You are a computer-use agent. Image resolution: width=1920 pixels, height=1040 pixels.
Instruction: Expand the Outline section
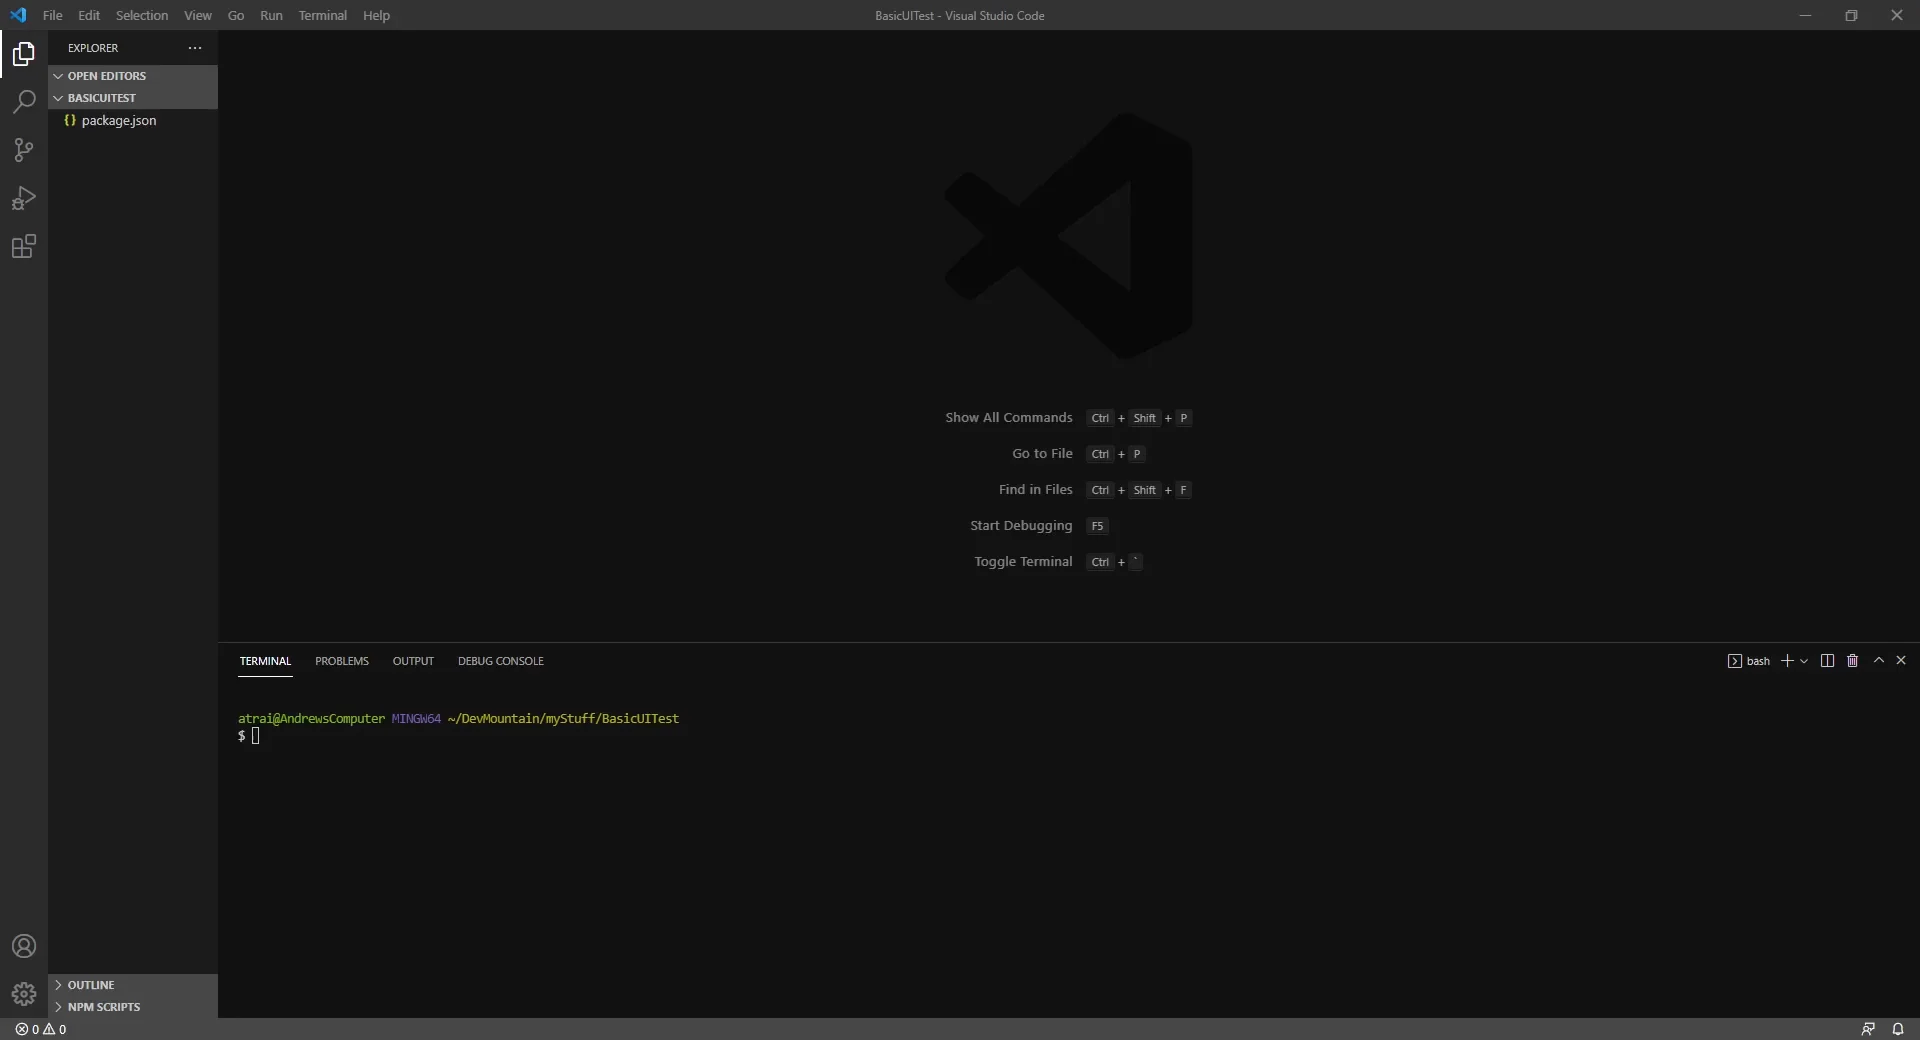coord(133,985)
